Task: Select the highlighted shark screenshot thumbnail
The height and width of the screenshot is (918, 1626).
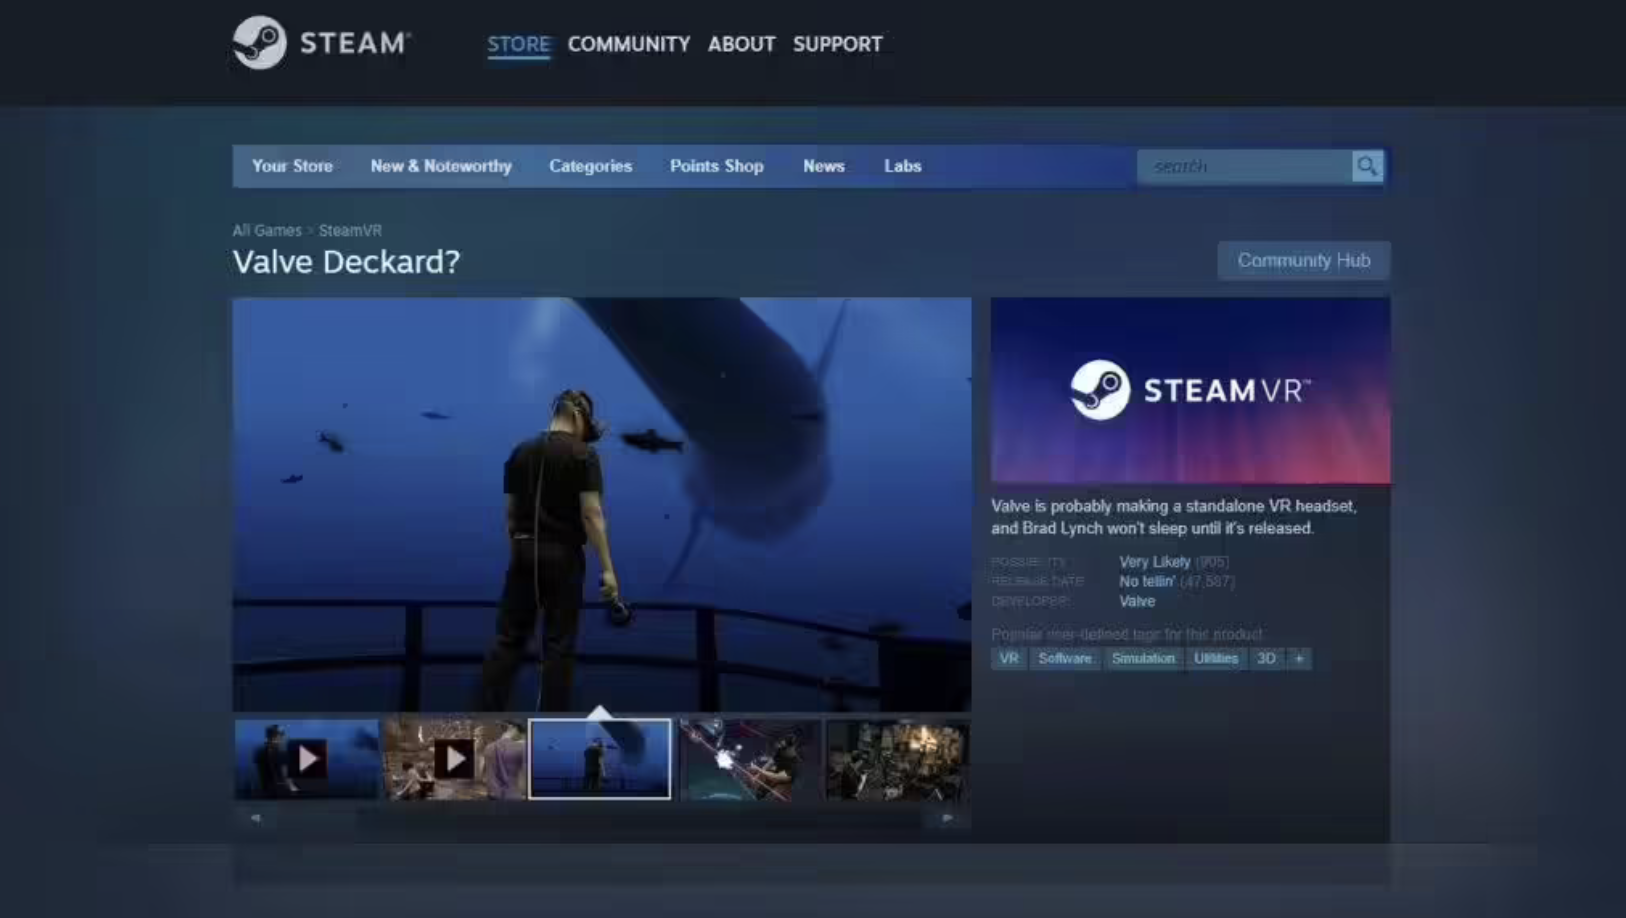Action: coord(600,759)
